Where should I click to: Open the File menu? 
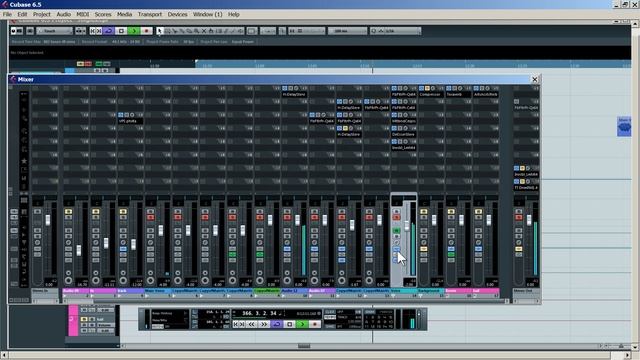[x=7, y=14]
